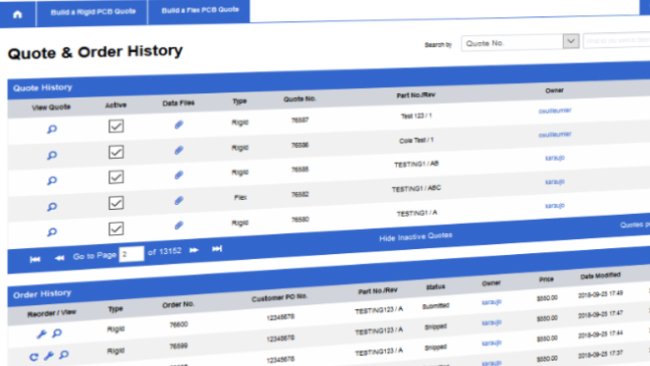Click Hide Inactive Quotes
The height and width of the screenshot is (366, 650).
[x=416, y=237]
